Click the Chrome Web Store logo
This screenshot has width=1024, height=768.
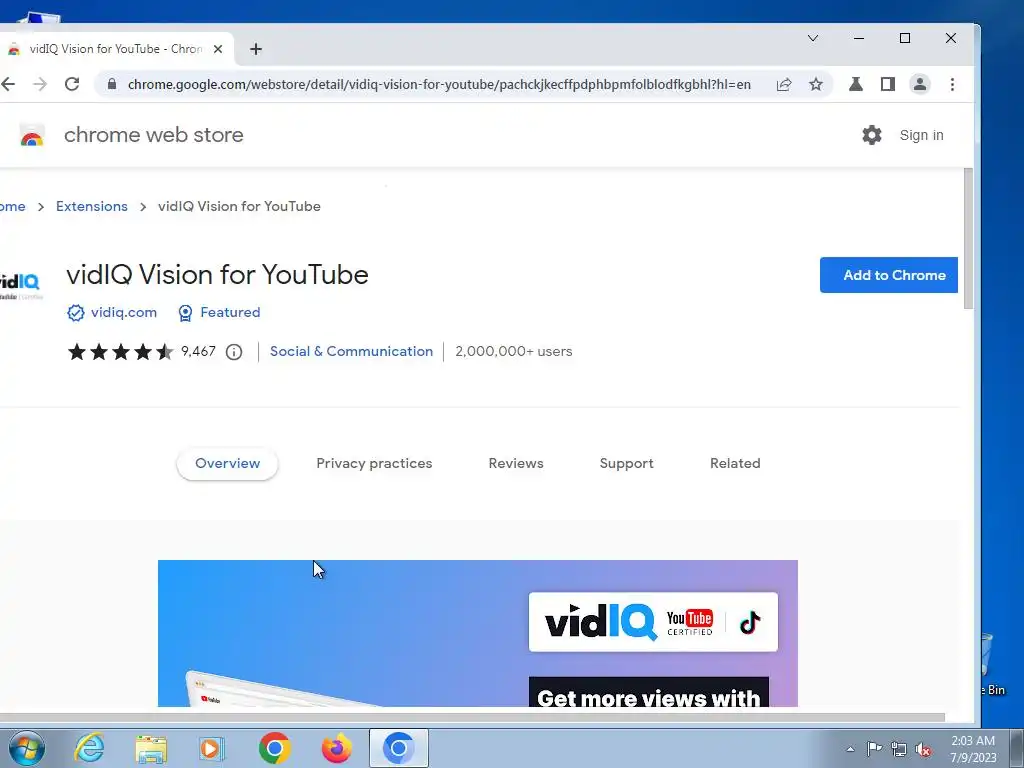31,135
